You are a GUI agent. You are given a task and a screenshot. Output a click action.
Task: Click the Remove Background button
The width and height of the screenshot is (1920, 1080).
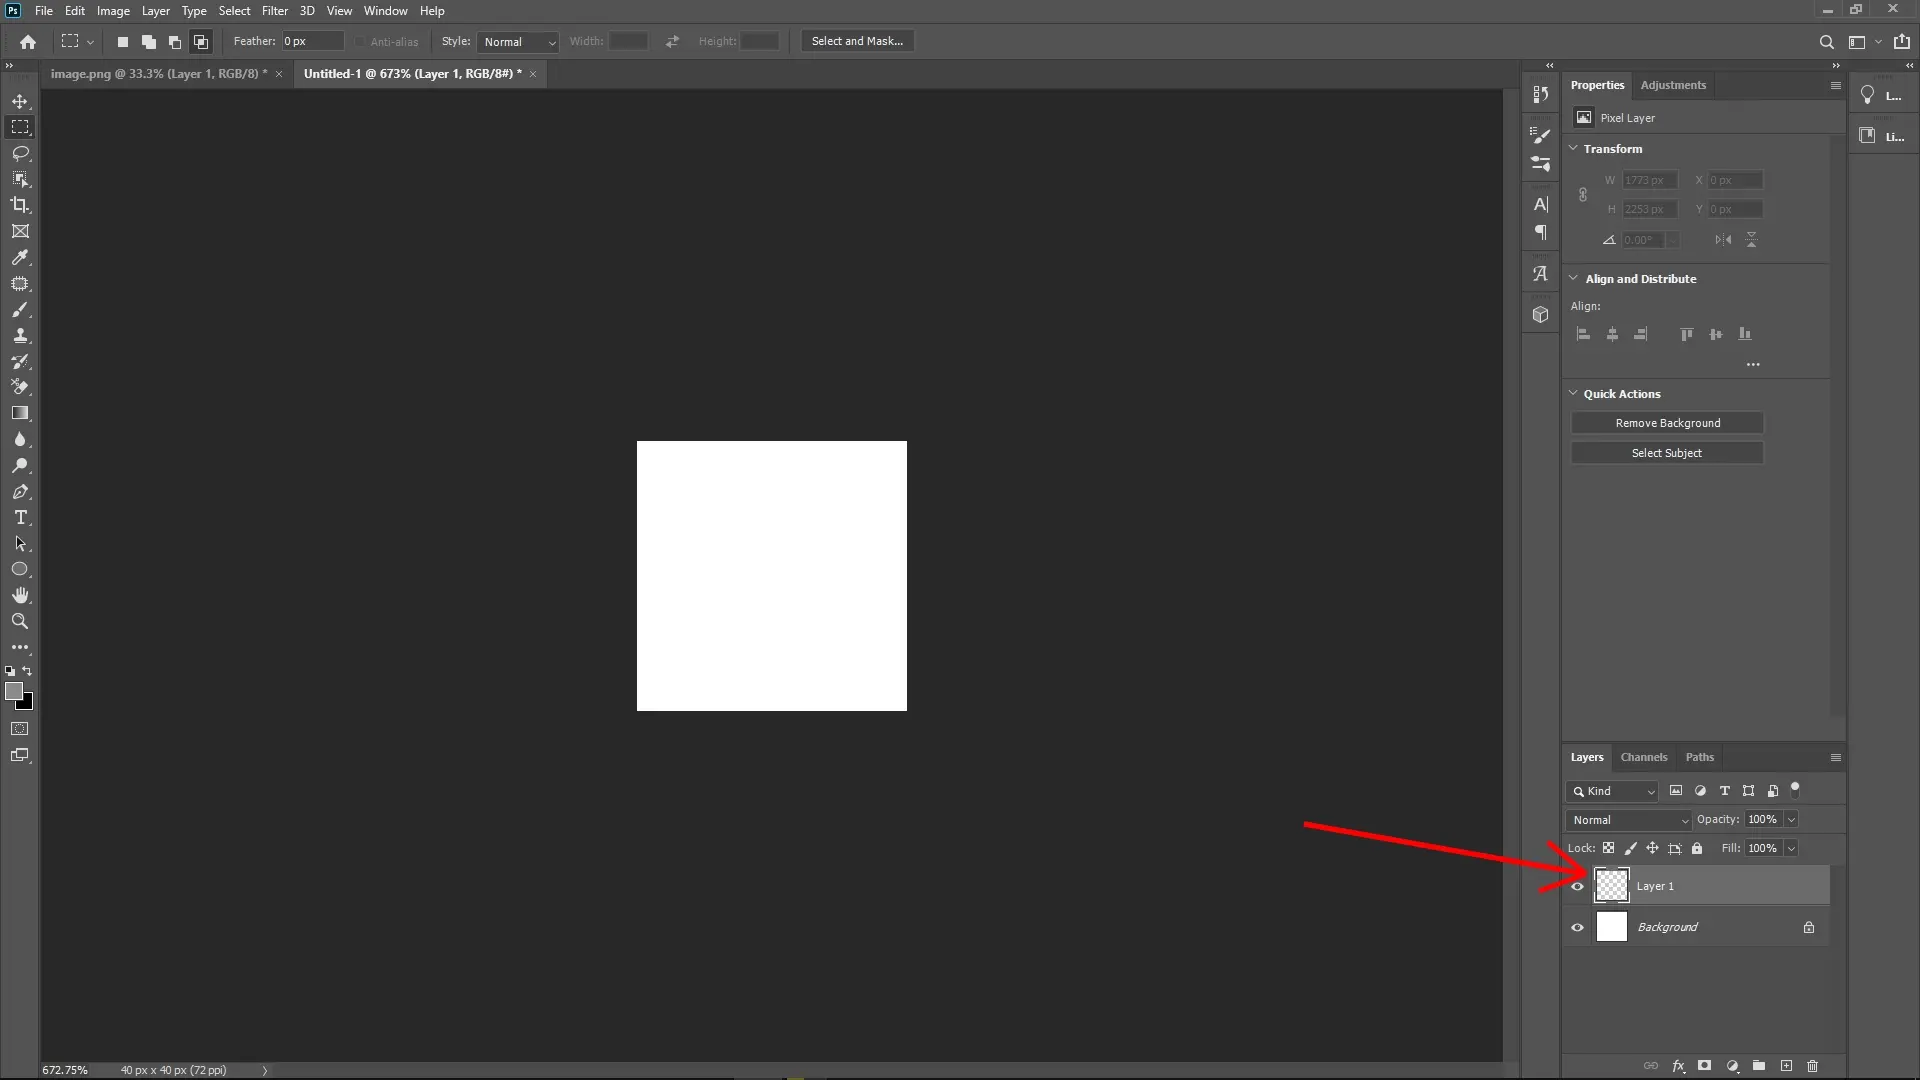pyautogui.click(x=1667, y=422)
